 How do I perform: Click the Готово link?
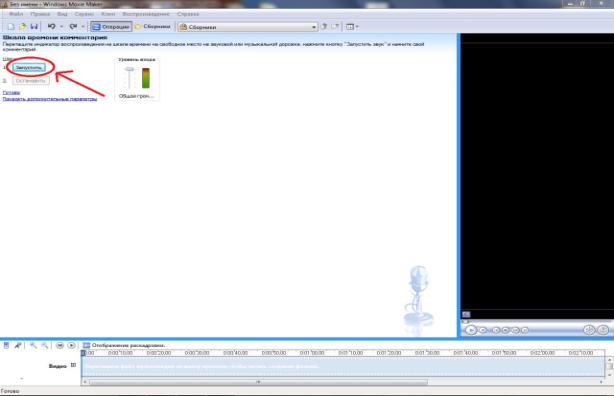(11, 93)
